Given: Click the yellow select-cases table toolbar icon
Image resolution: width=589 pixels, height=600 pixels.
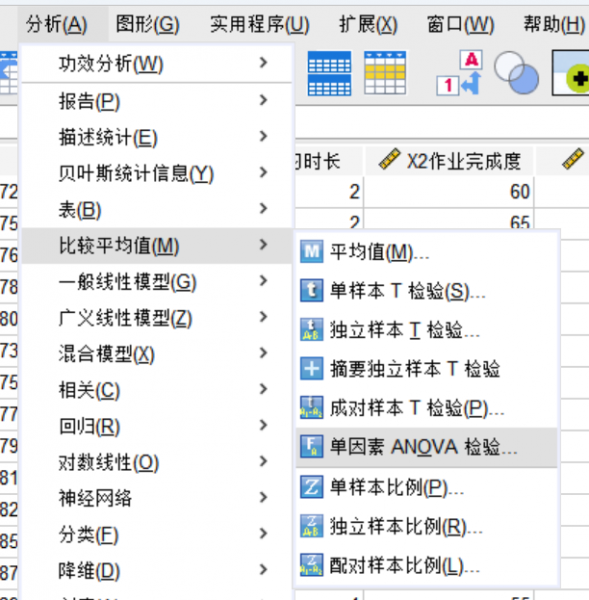Looking at the screenshot, I should 385,73.
